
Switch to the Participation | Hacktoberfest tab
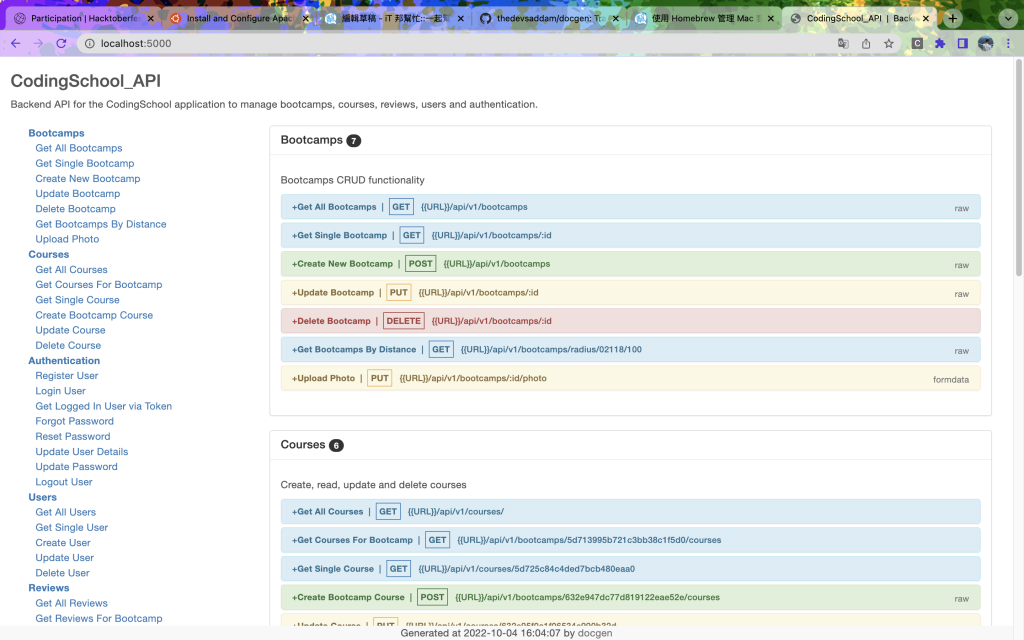pos(85,18)
